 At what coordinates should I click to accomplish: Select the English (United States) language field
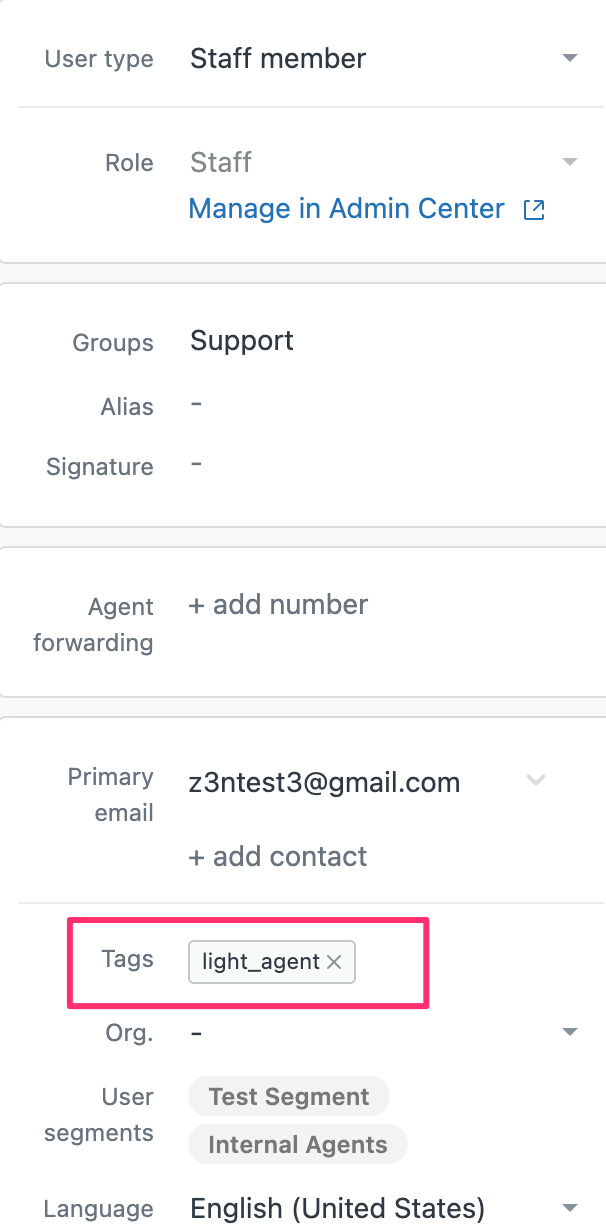[x=337, y=1208]
